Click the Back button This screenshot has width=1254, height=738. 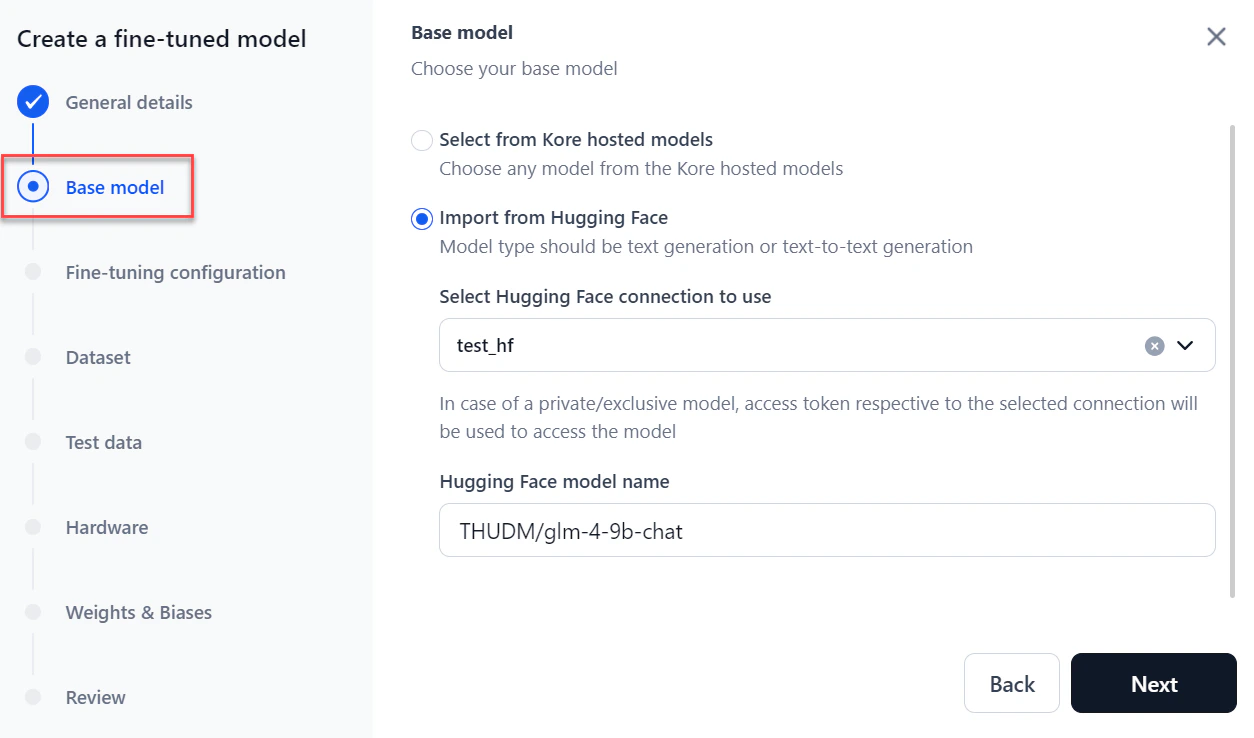(1011, 684)
